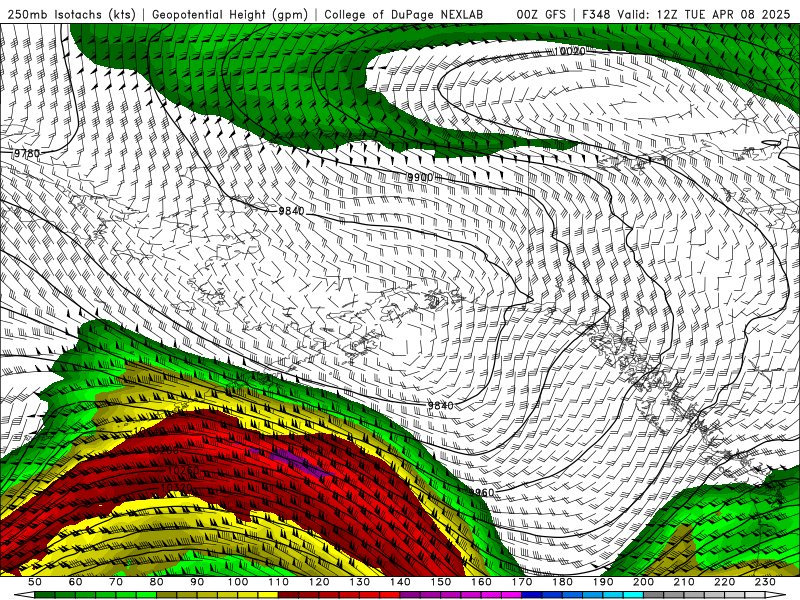Screen dimensions: 800x600
Task: Click the 10020 height contour label
Action: pos(570,51)
